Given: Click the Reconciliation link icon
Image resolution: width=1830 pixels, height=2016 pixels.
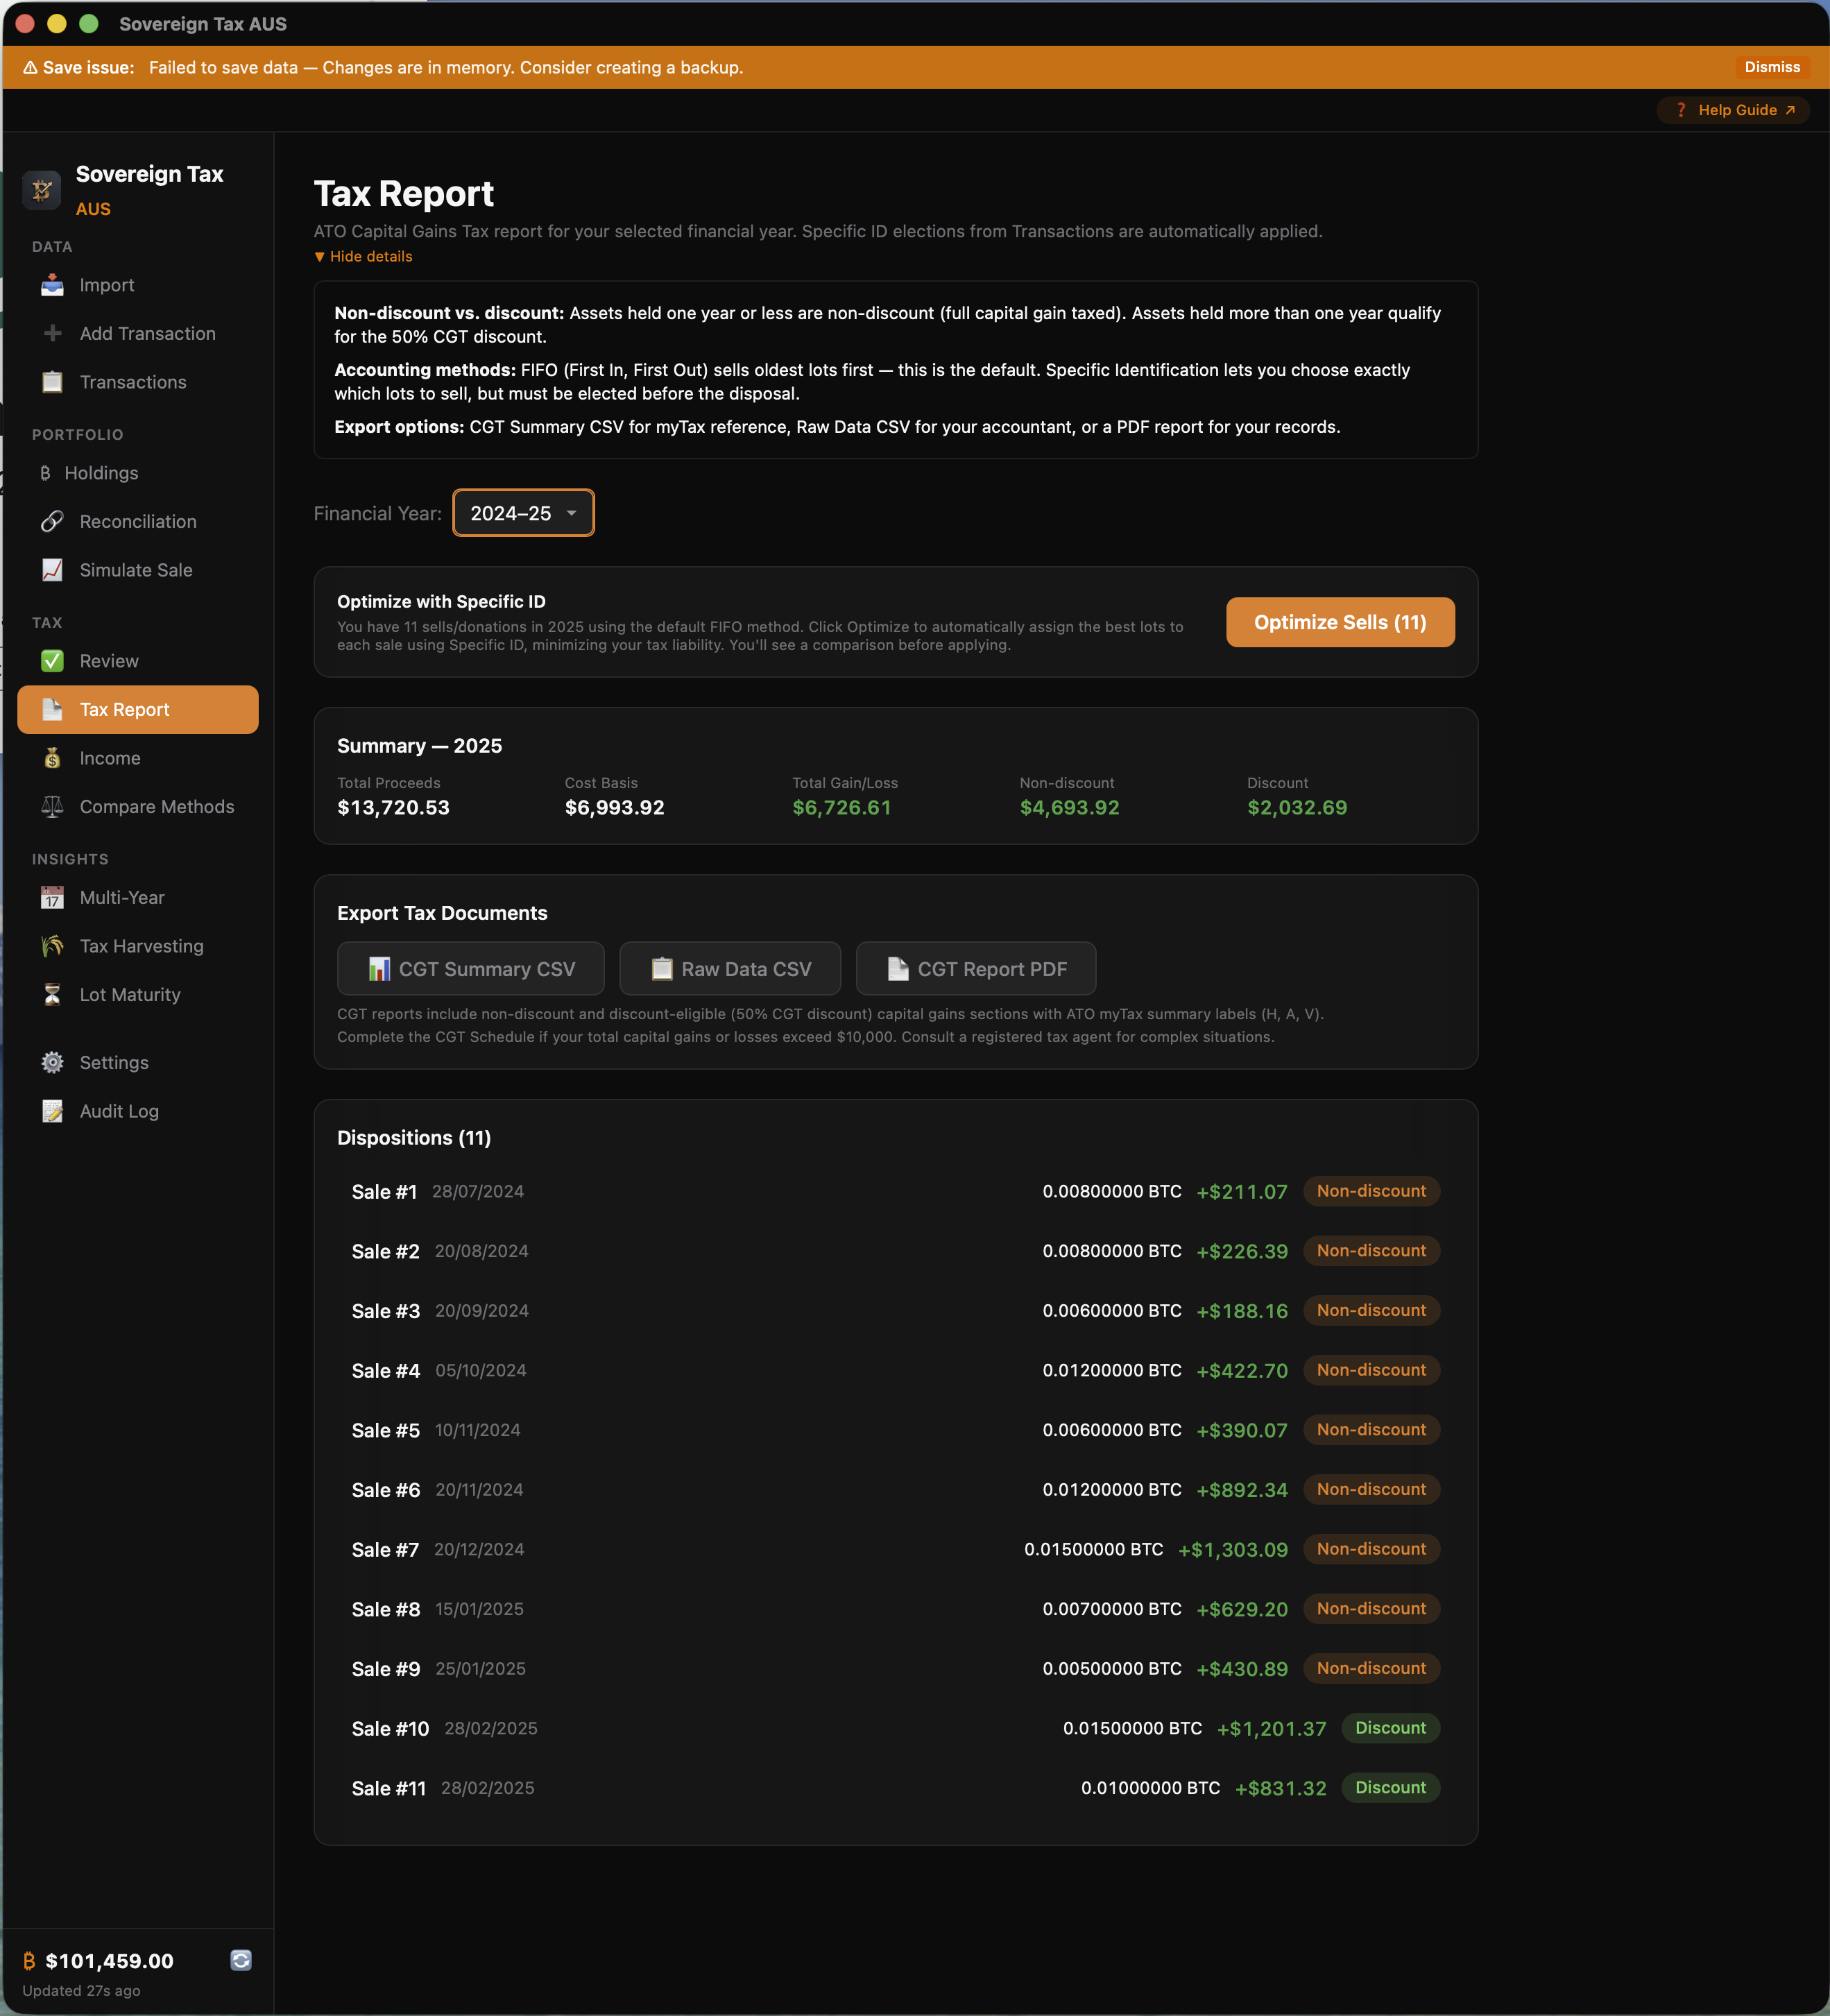Looking at the screenshot, I should 52,521.
